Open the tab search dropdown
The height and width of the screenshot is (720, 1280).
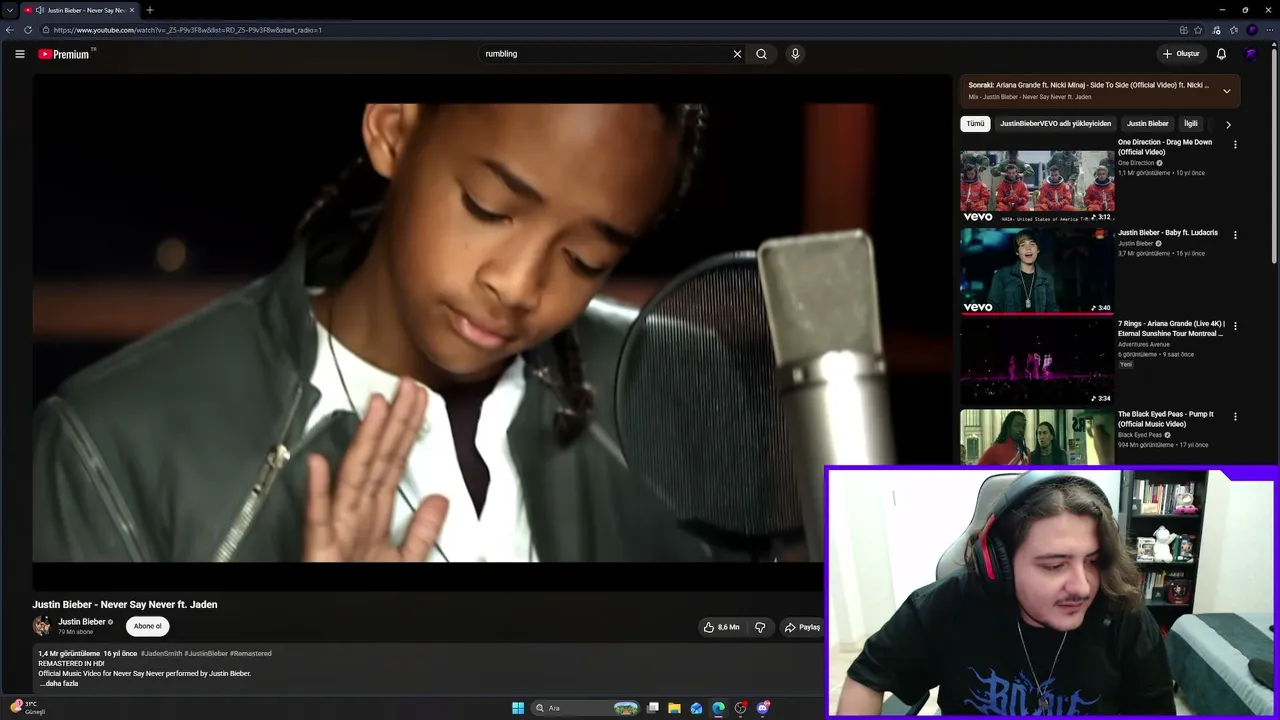coord(10,10)
